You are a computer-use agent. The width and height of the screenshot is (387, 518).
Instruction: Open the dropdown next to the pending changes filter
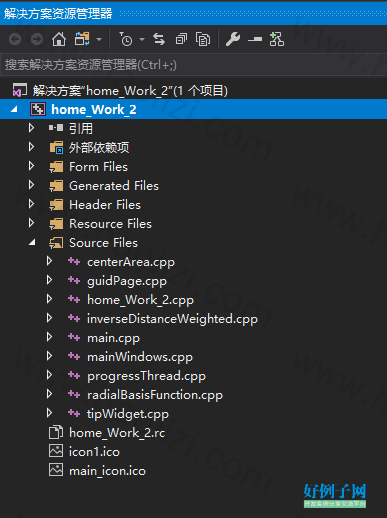[x=142, y=39]
